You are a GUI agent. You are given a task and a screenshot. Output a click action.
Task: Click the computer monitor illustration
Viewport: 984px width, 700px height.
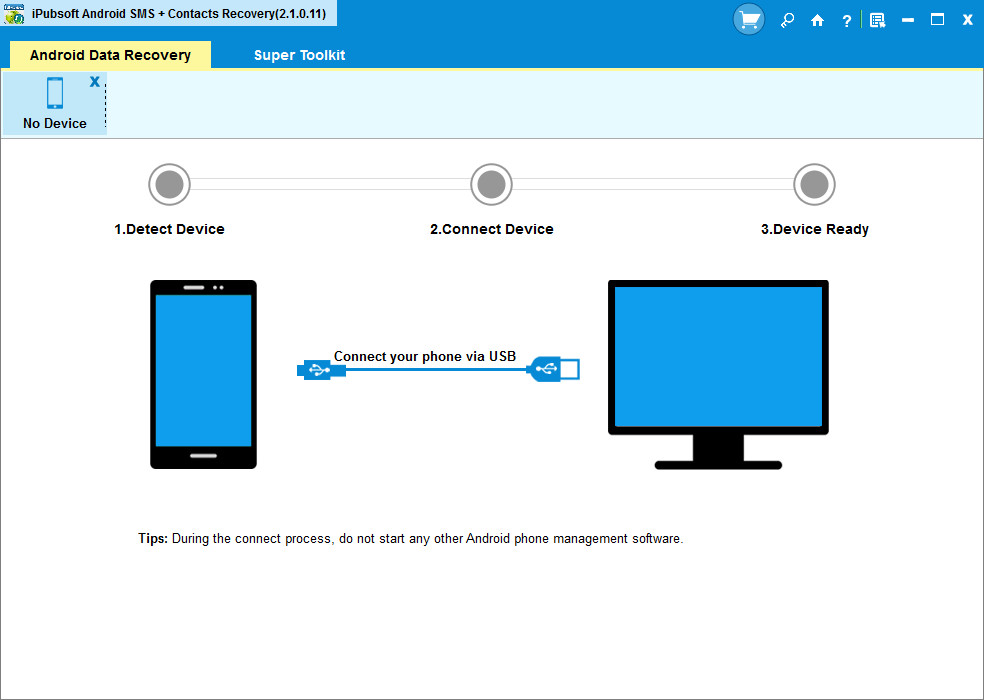(718, 375)
